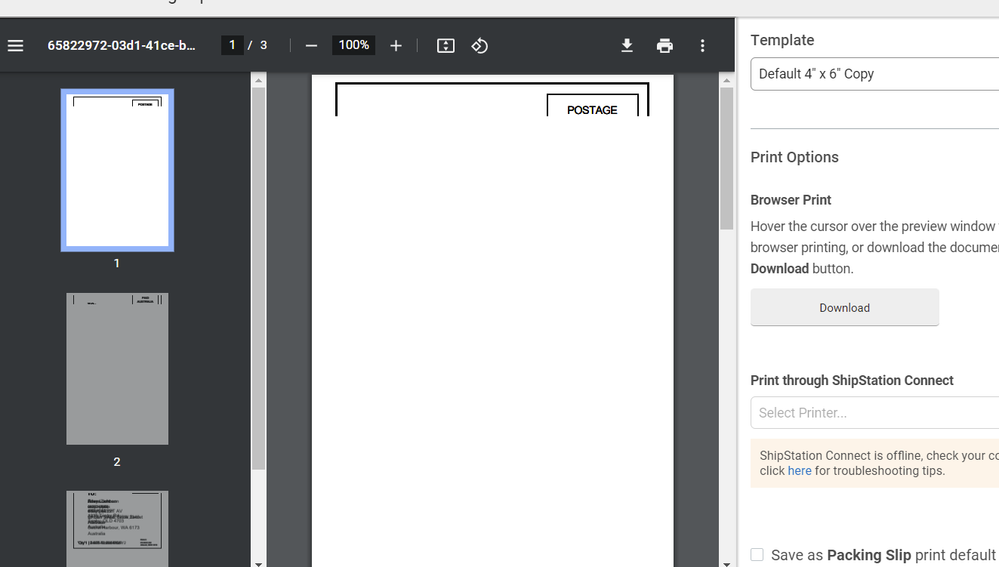Click the 100% zoom level field

coord(353,45)
